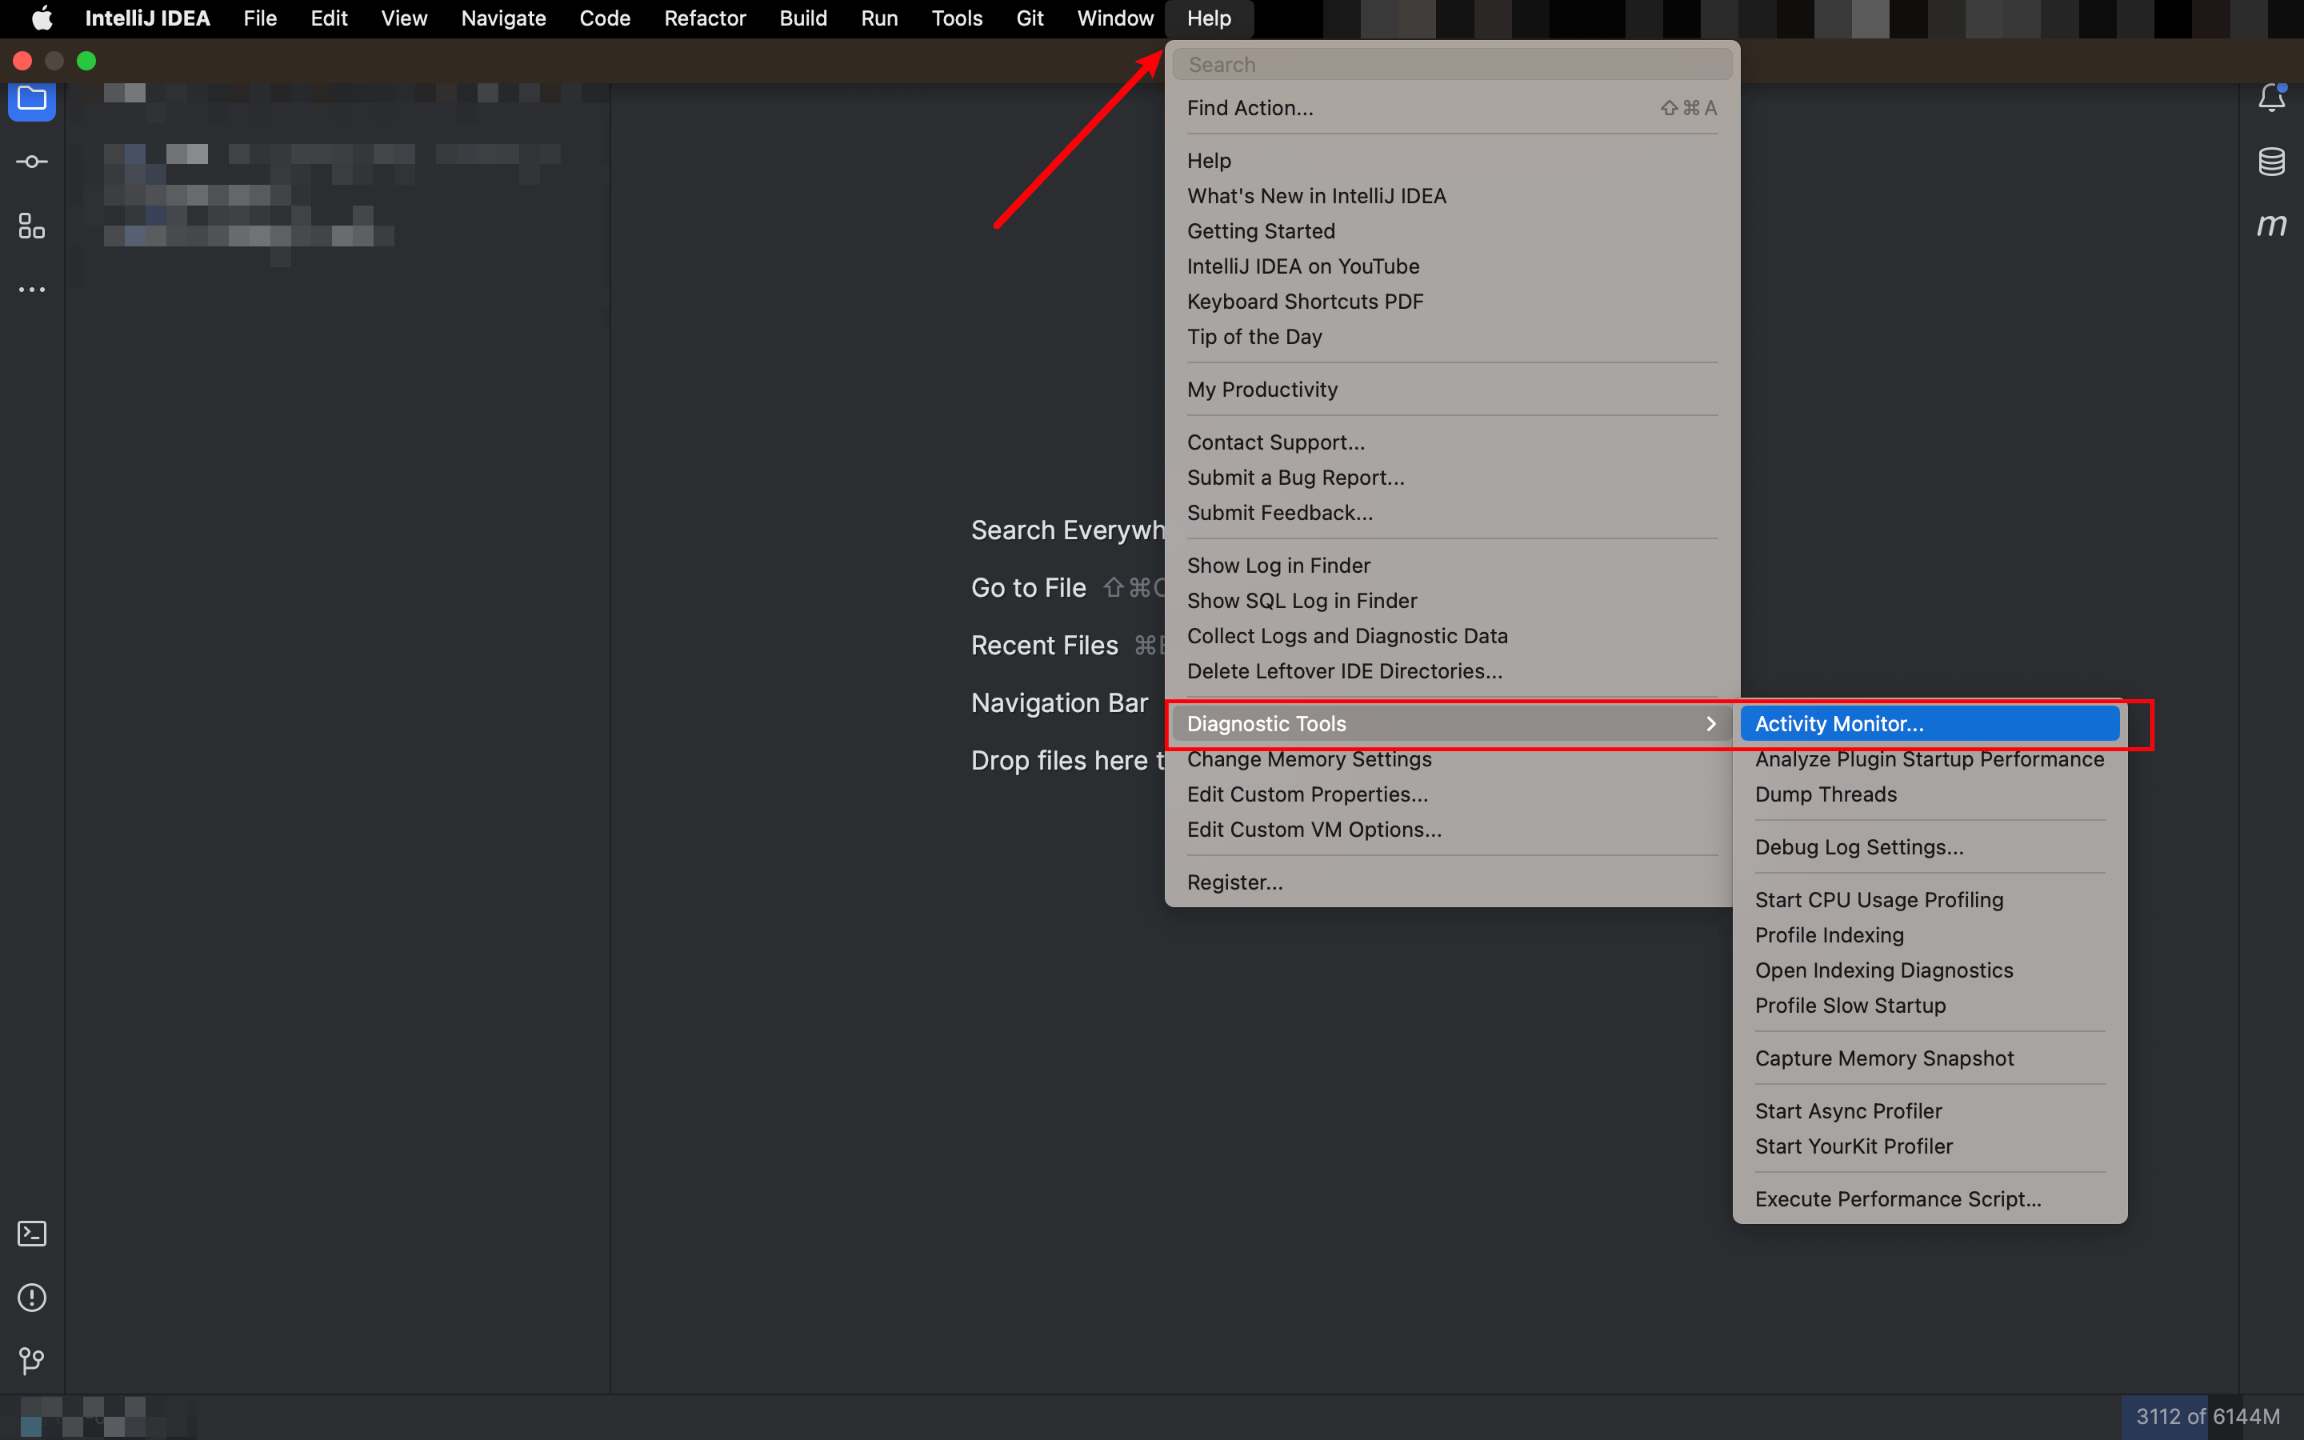Open the View menu
Screen dimensions: 2304x1440
[x=404, y=18]
